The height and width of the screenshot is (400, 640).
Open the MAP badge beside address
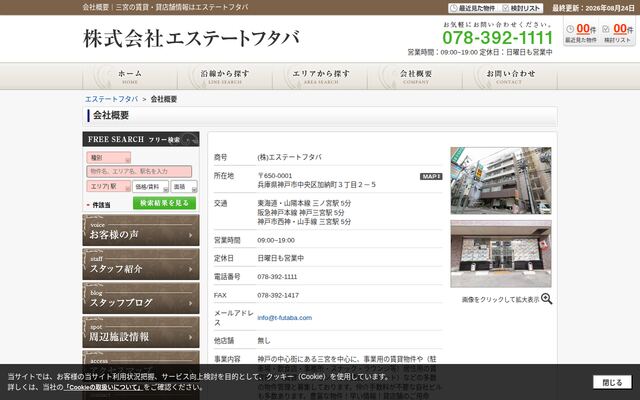pos(431,176)
